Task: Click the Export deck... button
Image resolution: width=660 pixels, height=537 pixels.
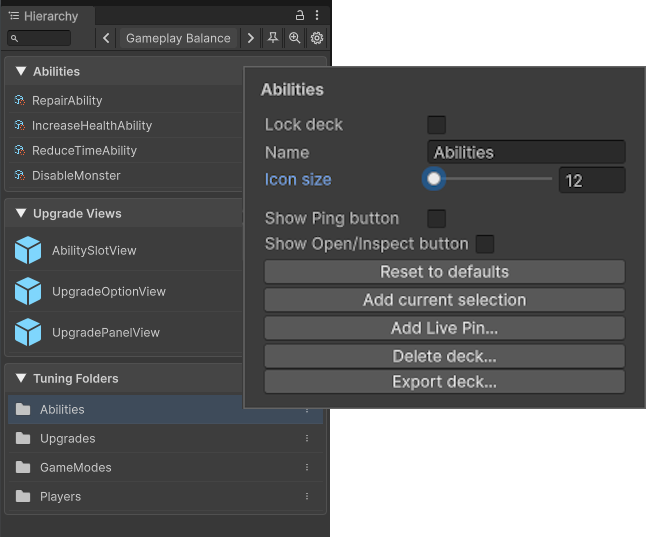Action: point(444,382)
